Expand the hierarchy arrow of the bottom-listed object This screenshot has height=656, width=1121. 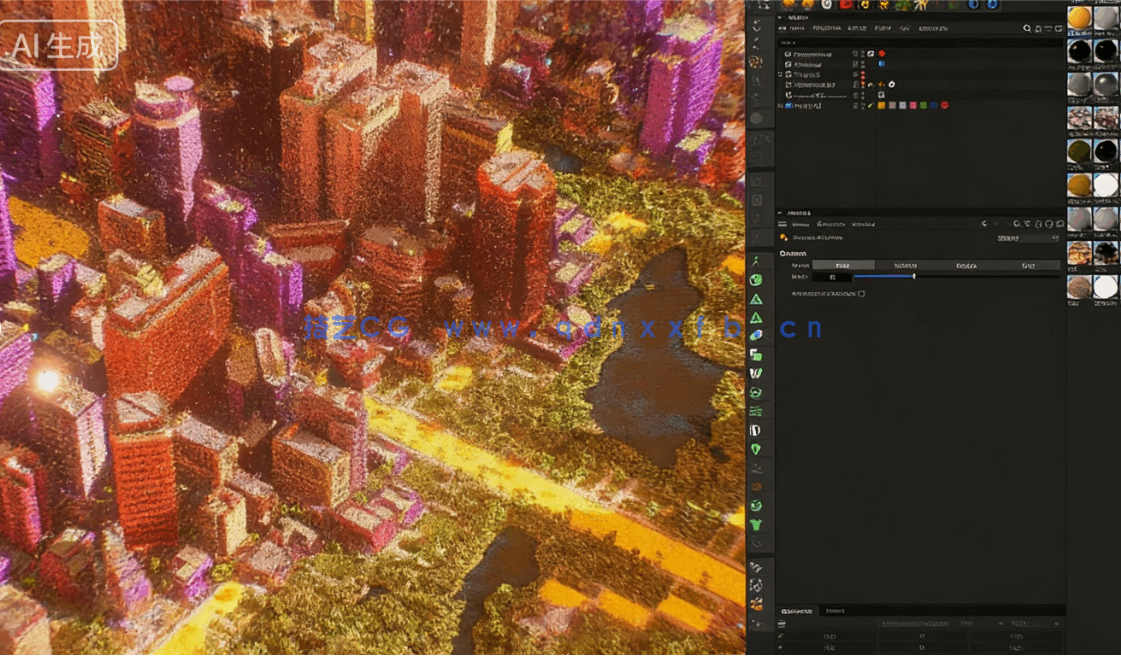pyautogui.click(x=779, y=105)
